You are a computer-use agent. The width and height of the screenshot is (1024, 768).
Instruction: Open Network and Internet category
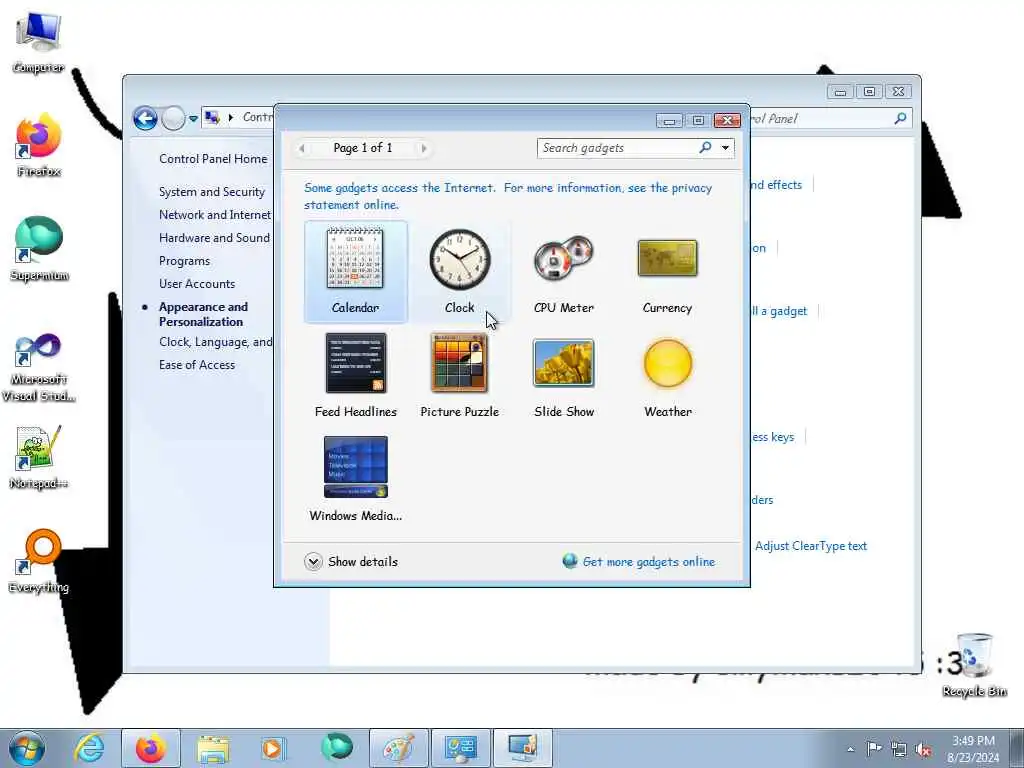click(x=215, y=215)
